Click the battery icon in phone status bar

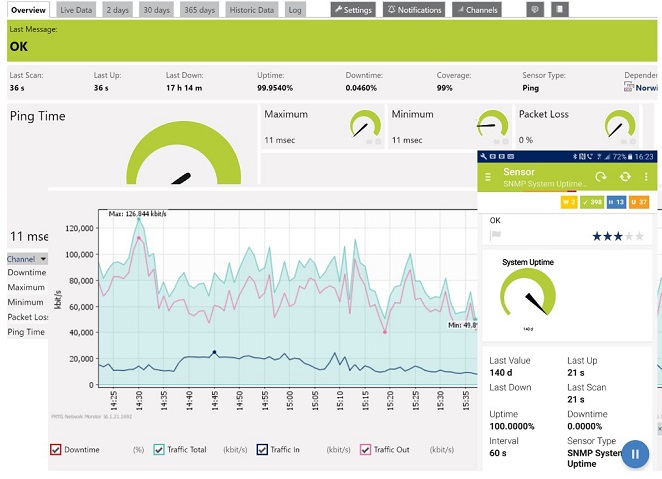tap(630, 157)
